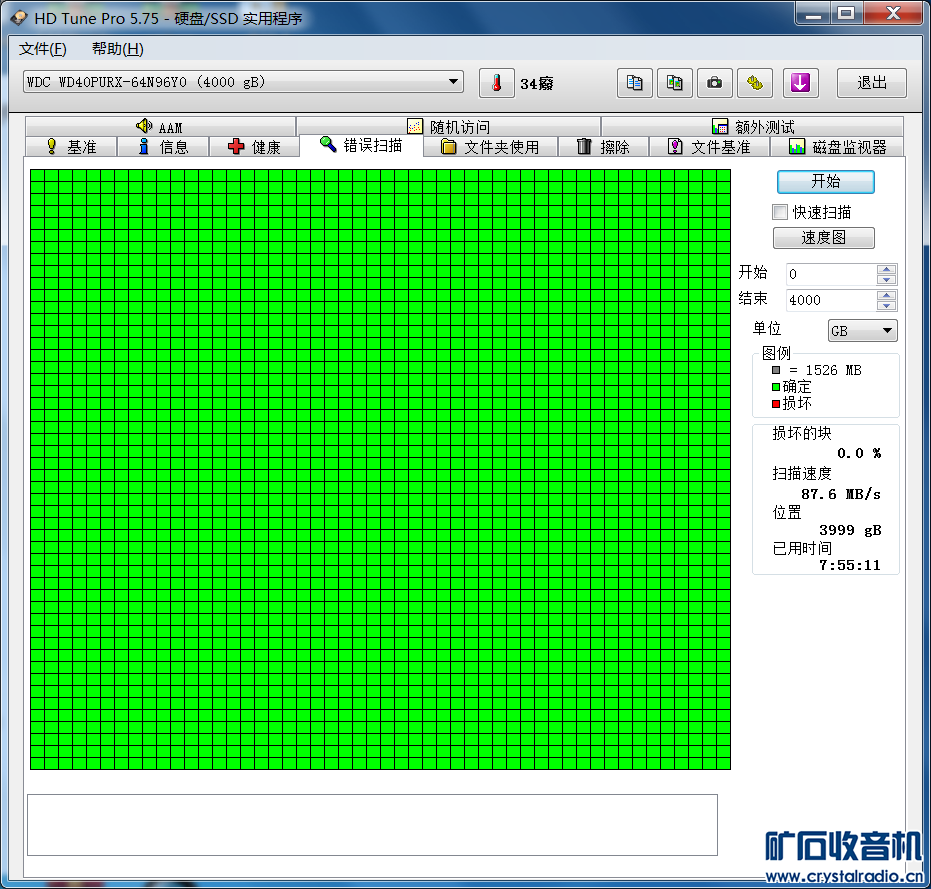
Task: Decrease the 结束 end value
Action: [886, 306]
